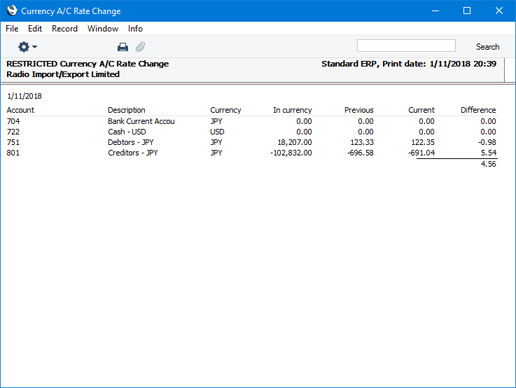Open the Window menu
The height and width of the screenshot is (388, 516).
103,29
